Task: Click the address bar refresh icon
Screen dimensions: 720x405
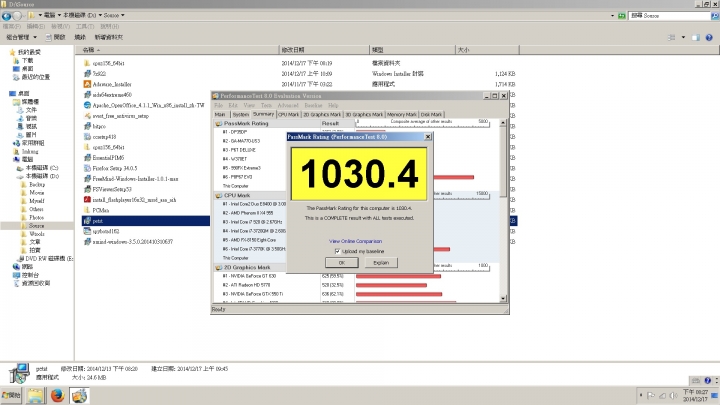Action: pyautogui.click(x=622, y=16)
